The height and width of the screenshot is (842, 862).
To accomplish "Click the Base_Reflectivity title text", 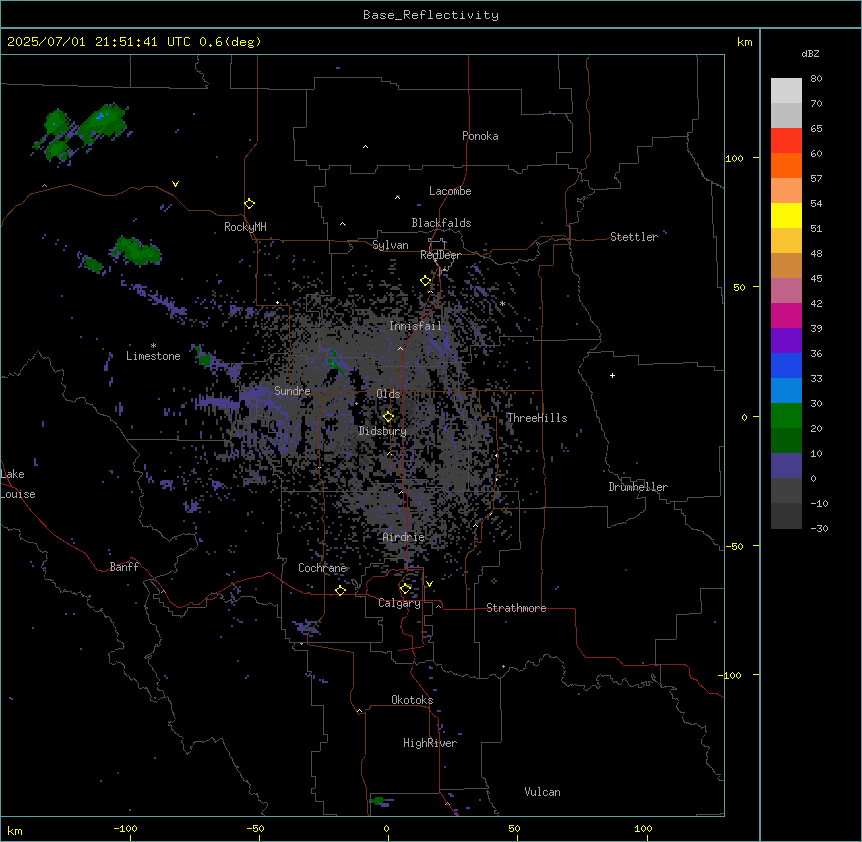I will (431, 15).
